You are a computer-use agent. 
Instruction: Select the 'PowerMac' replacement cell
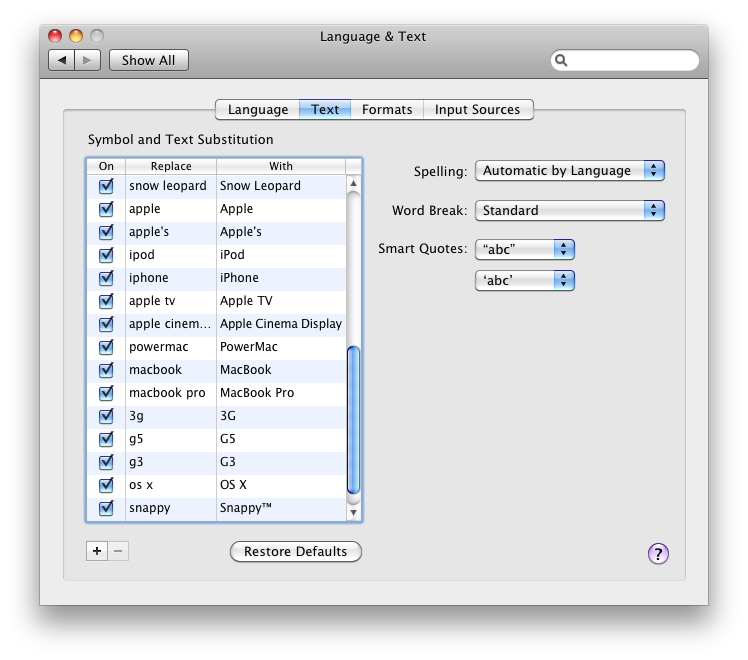click(281, 347)
